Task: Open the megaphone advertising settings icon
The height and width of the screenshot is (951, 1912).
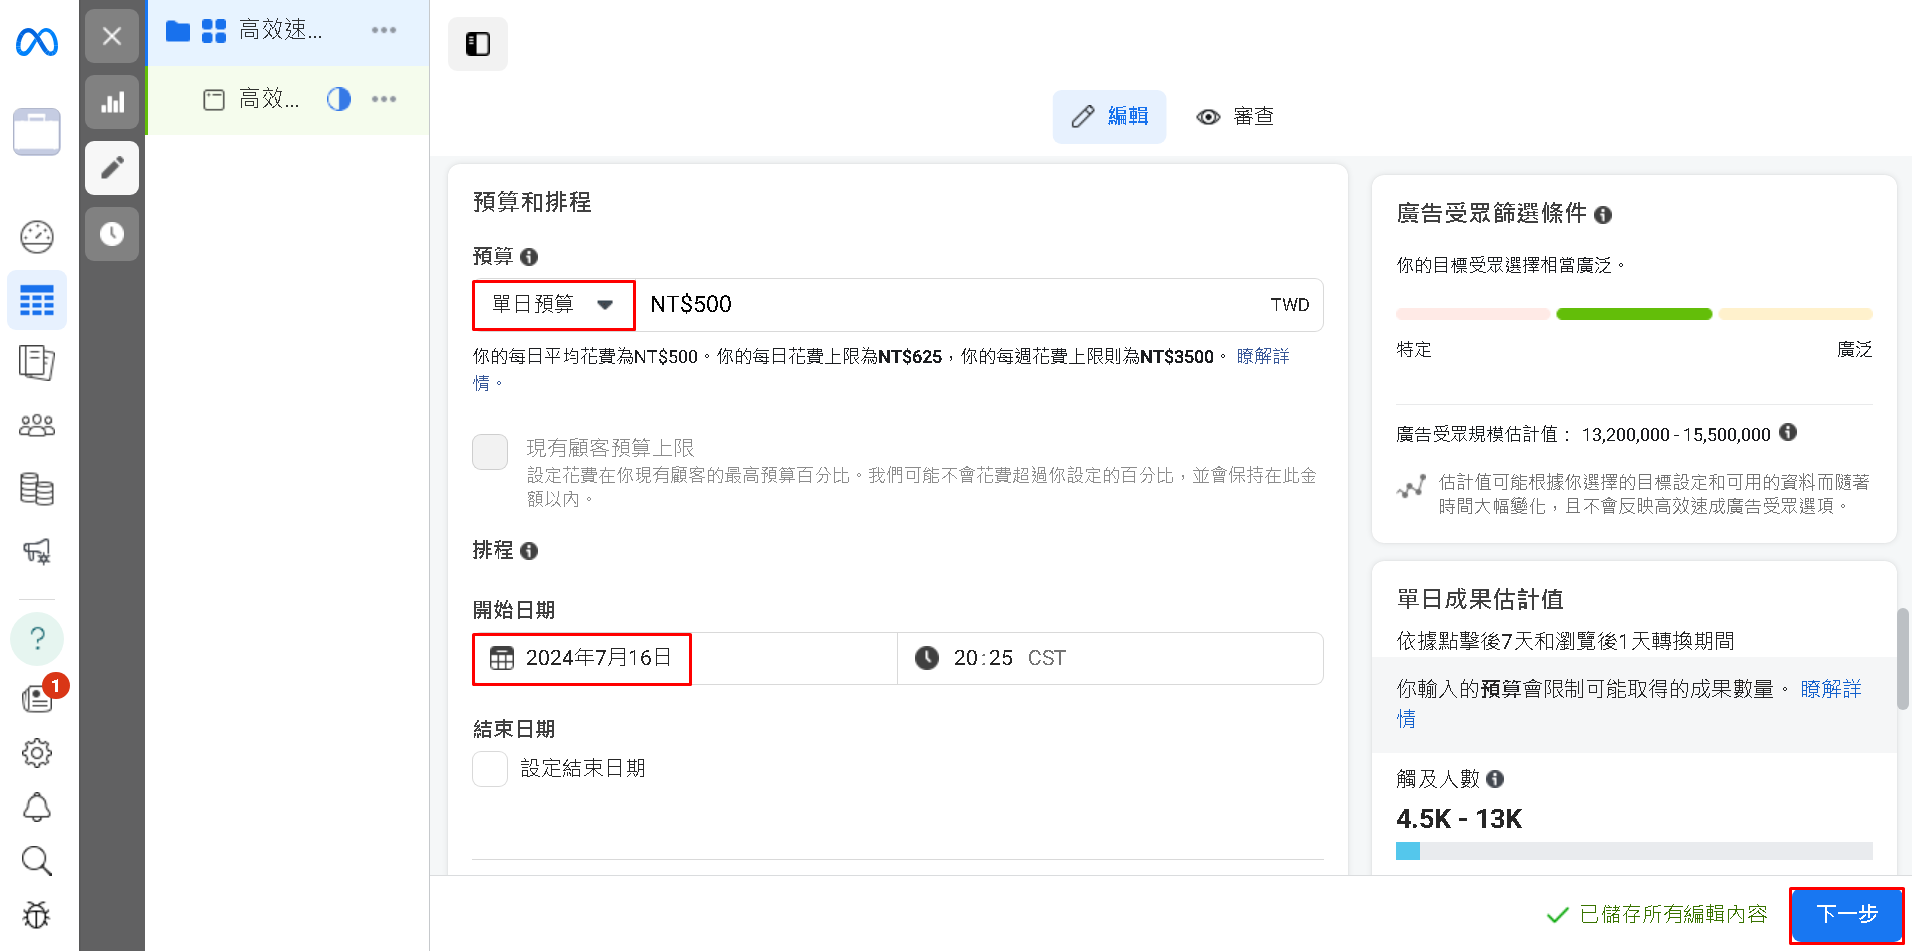Action: (x=37, y=551)
